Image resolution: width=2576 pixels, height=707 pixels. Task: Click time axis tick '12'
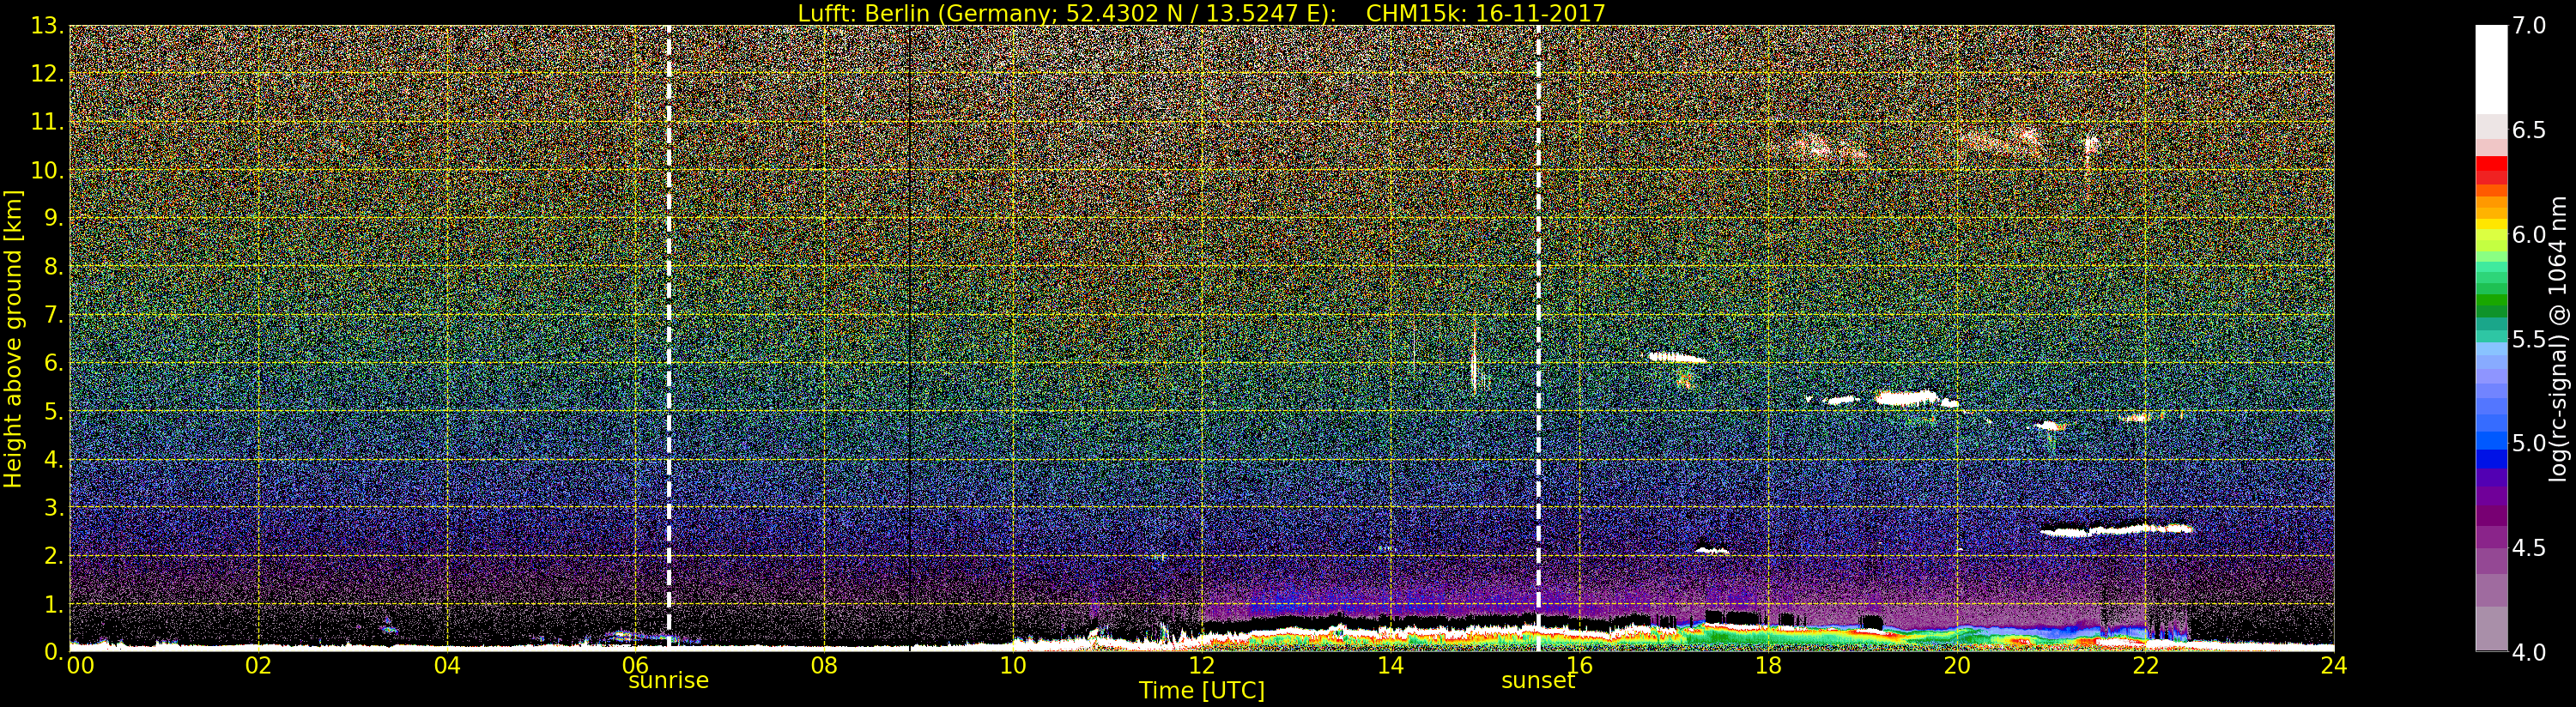click(1201, 665)
